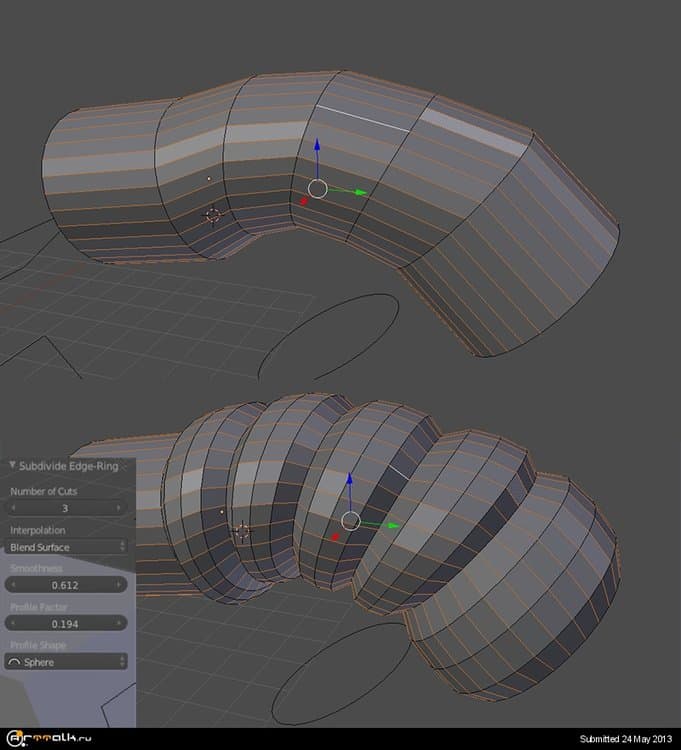681x750 pixels.
Task: Click the 3D cursor crosshair in upper viewport
Action: coord(212,214)
